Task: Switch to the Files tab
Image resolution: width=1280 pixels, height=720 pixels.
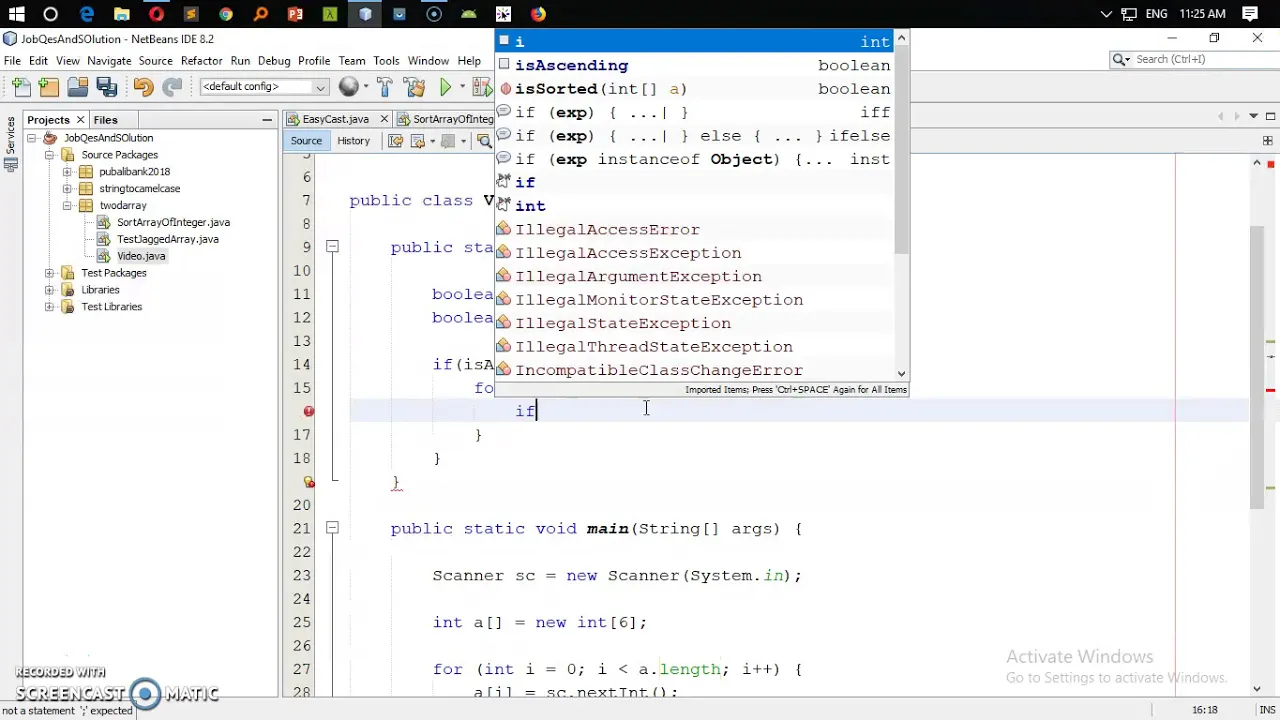Action: point(105,120)
